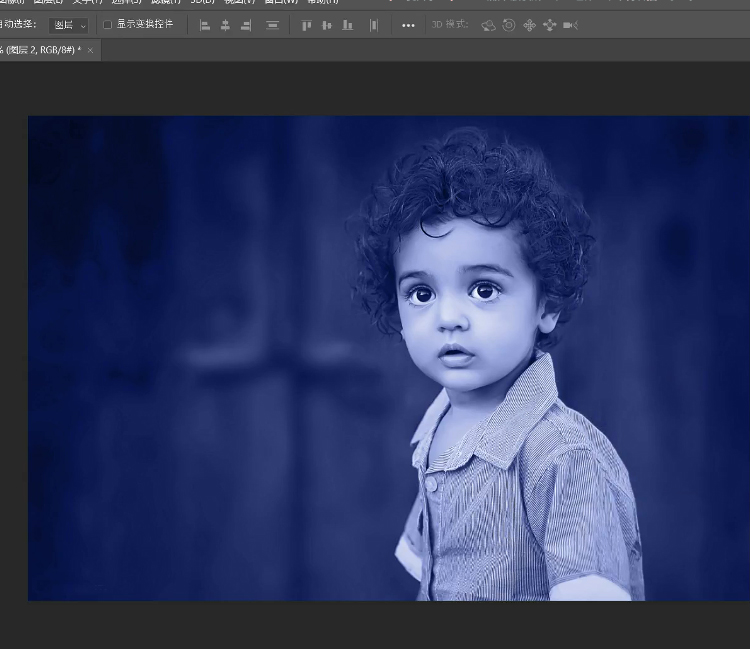Open the 窗口(W) menu

[x=281, y=2]
